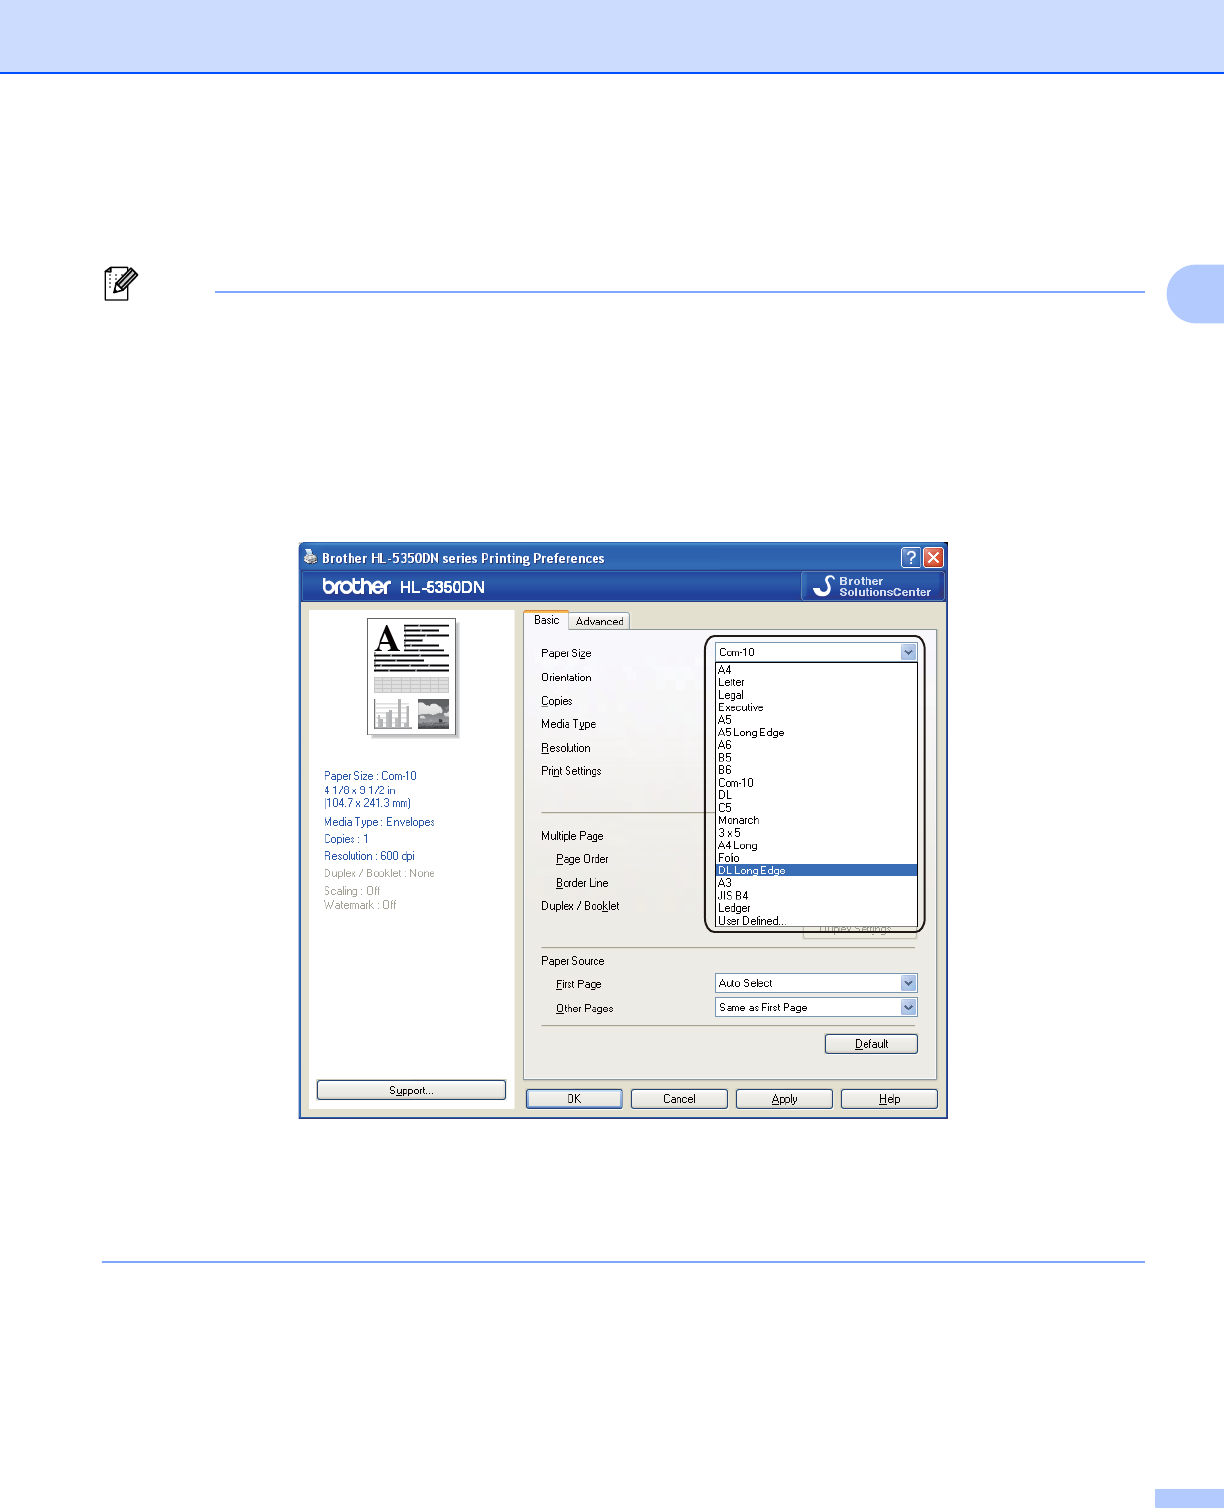Click the Media Type label

pos(568,724)
